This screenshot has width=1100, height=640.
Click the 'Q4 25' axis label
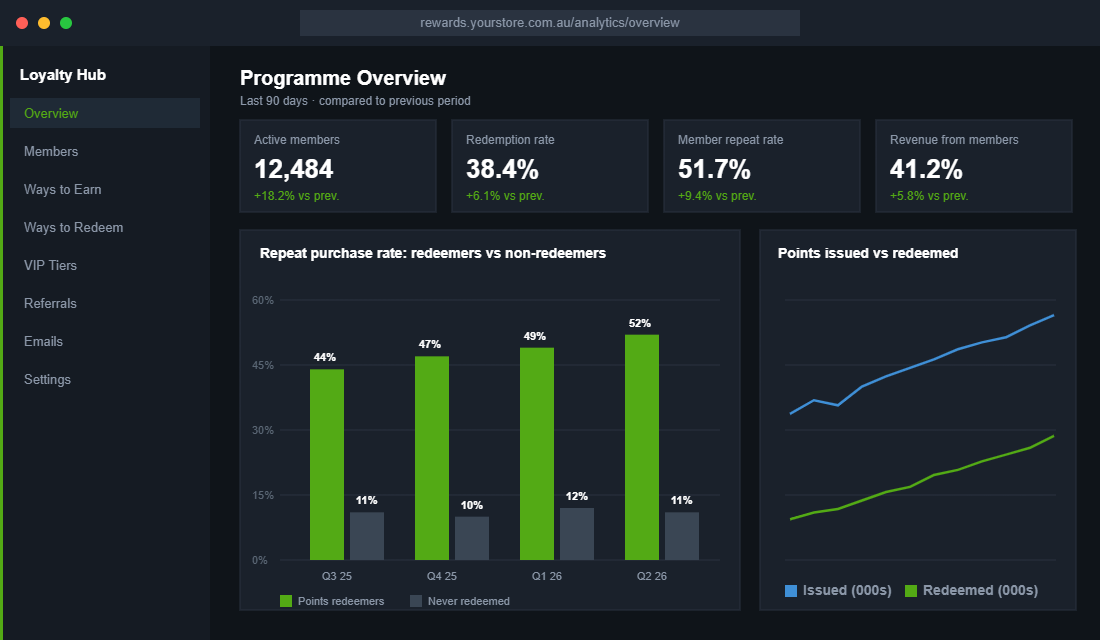click(x=442, y=576)
